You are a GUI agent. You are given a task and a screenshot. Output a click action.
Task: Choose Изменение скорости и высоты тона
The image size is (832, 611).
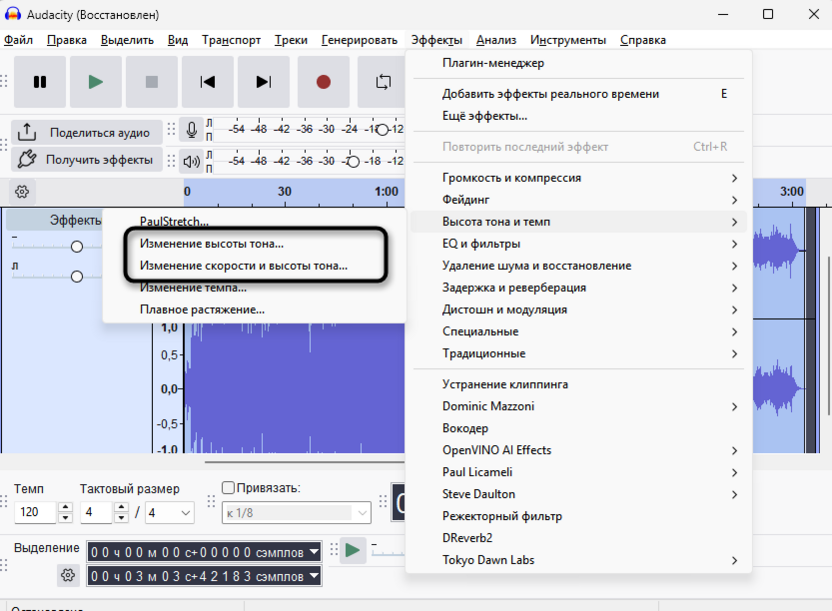click(254, 266)
